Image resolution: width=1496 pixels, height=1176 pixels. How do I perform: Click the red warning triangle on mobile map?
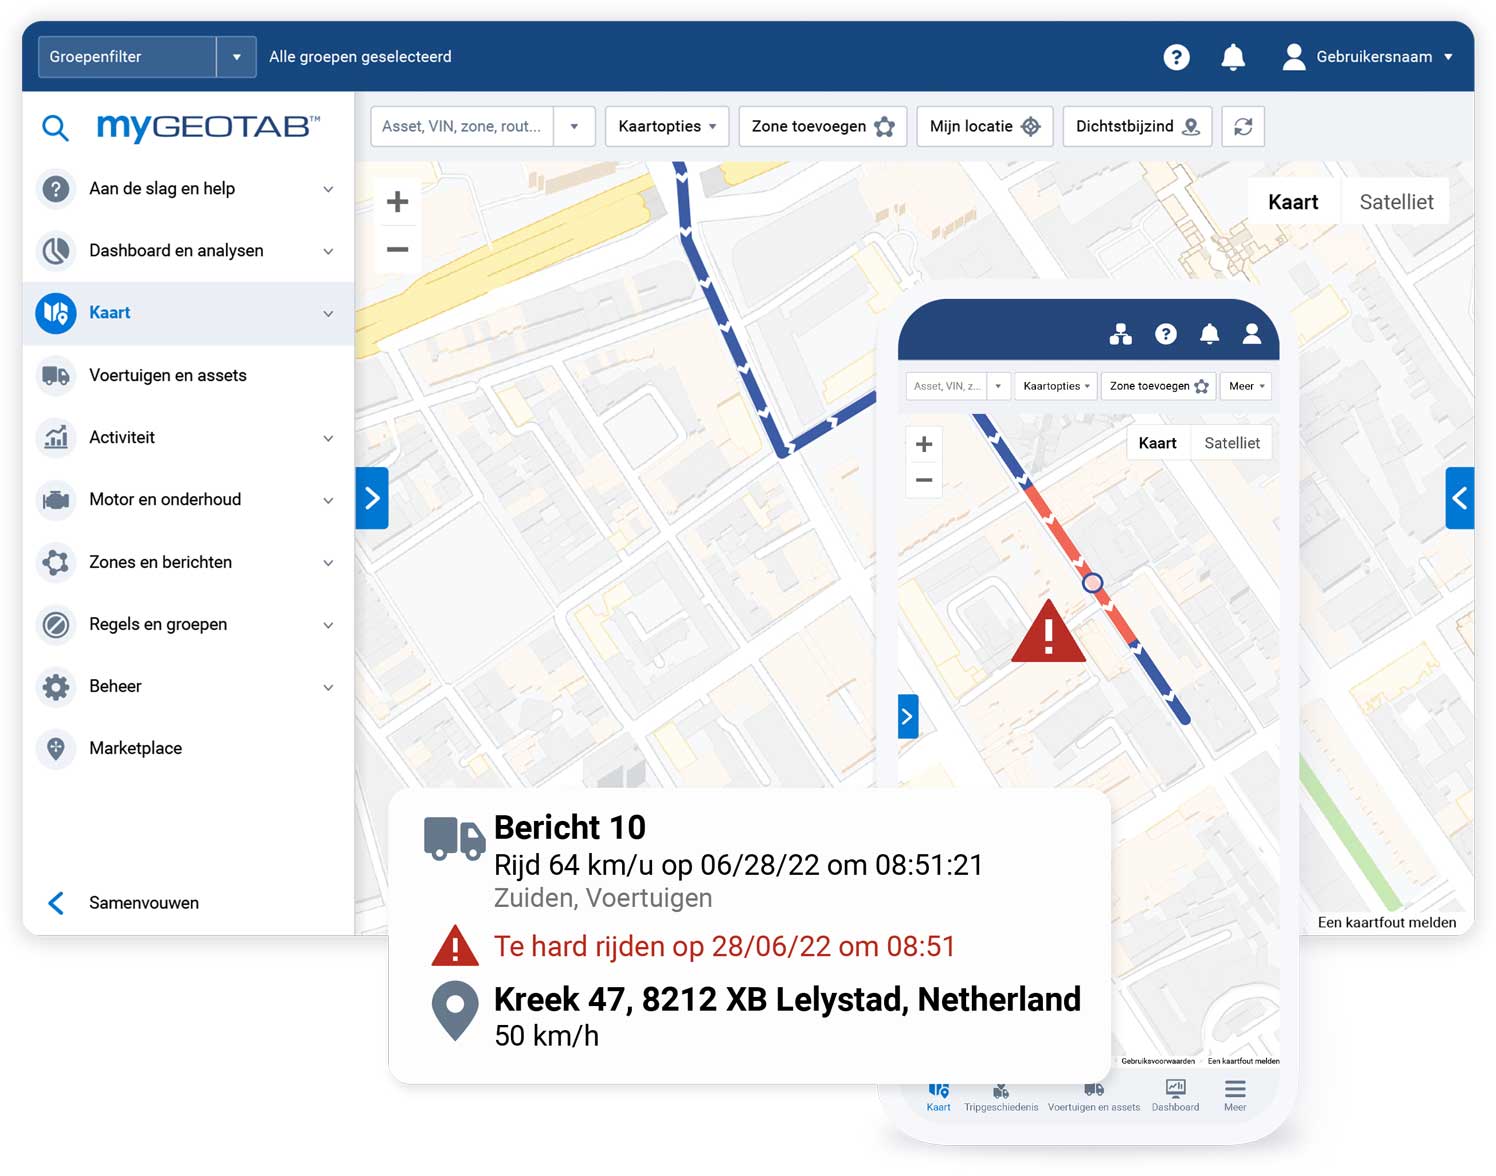point(1048,633)
